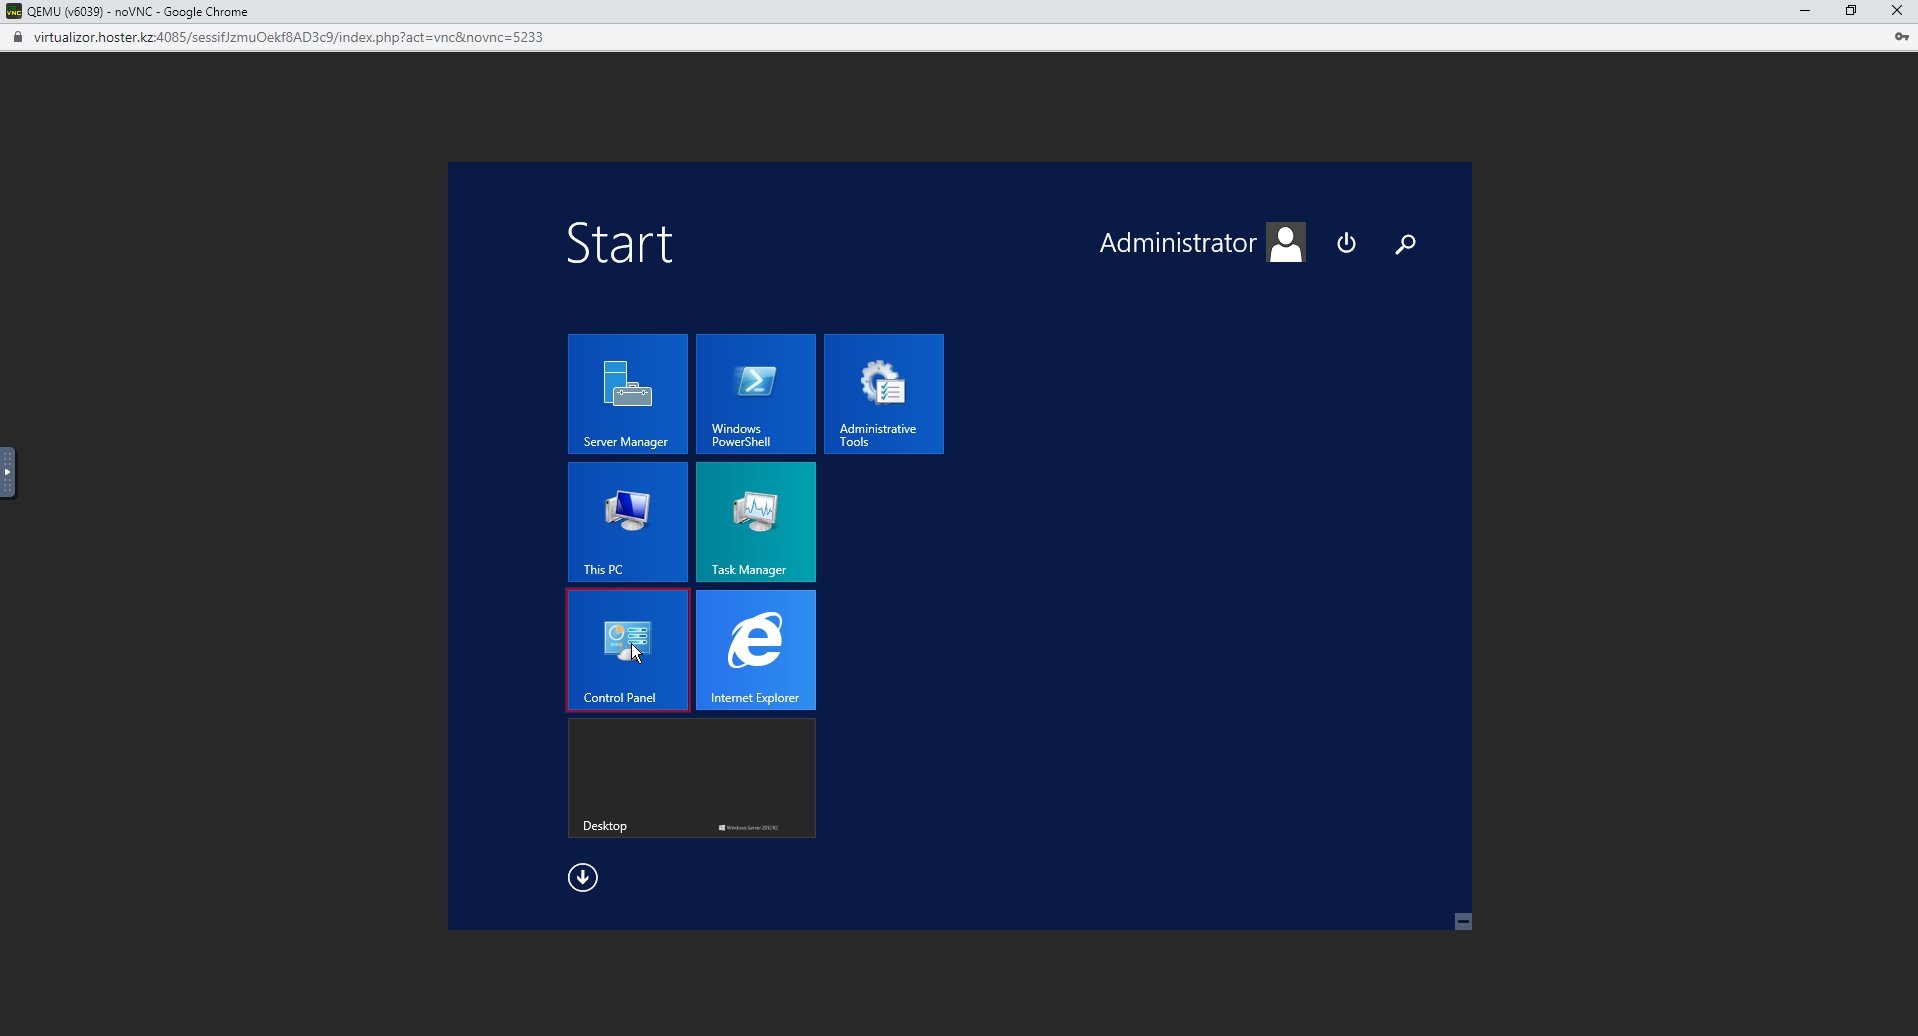Click the saved password key icon

click(1901, 37)
